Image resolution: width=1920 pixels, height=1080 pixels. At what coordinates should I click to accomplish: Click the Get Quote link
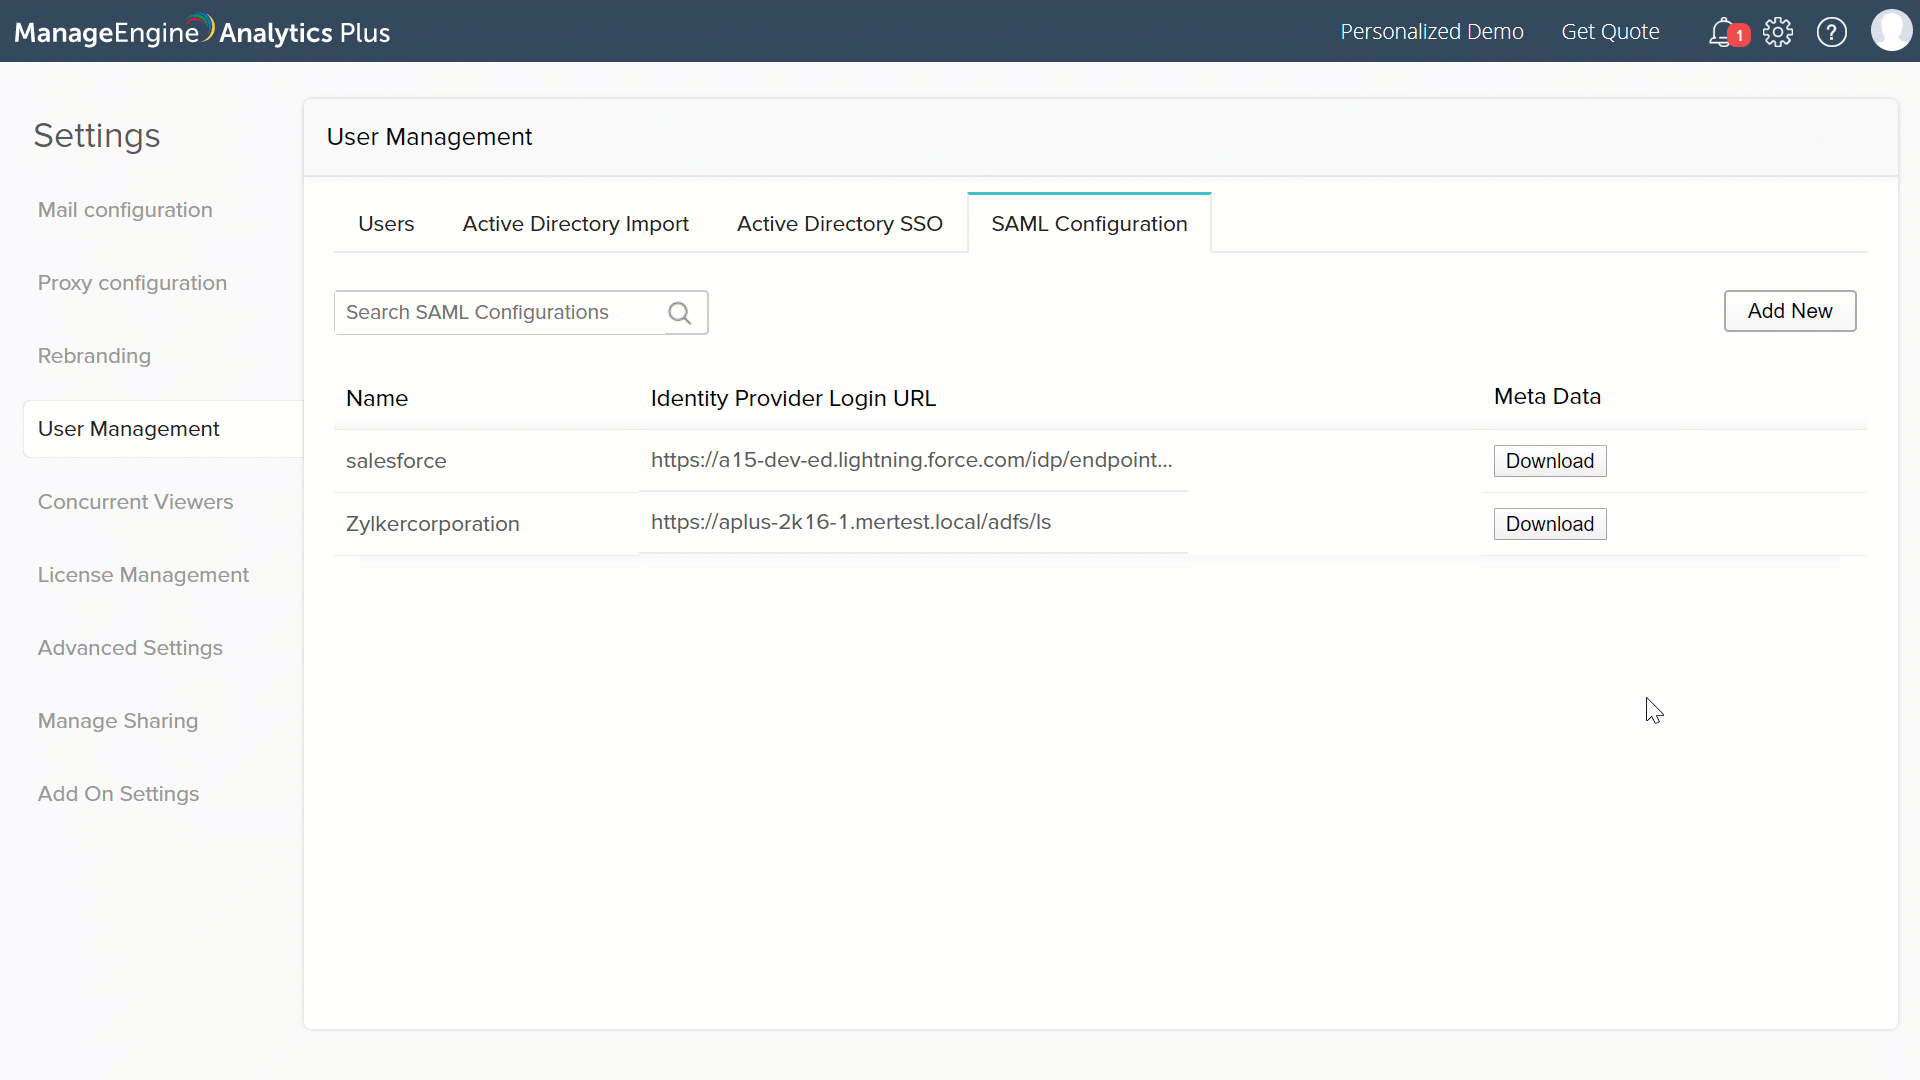click(x=1610, y=32)
